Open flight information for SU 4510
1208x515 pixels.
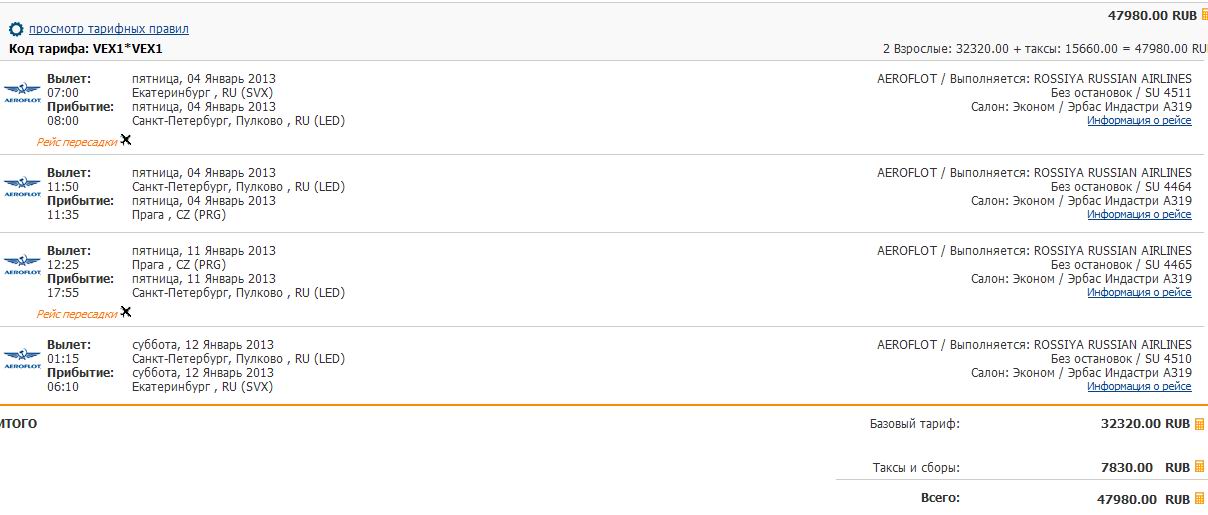(1139, 386)
